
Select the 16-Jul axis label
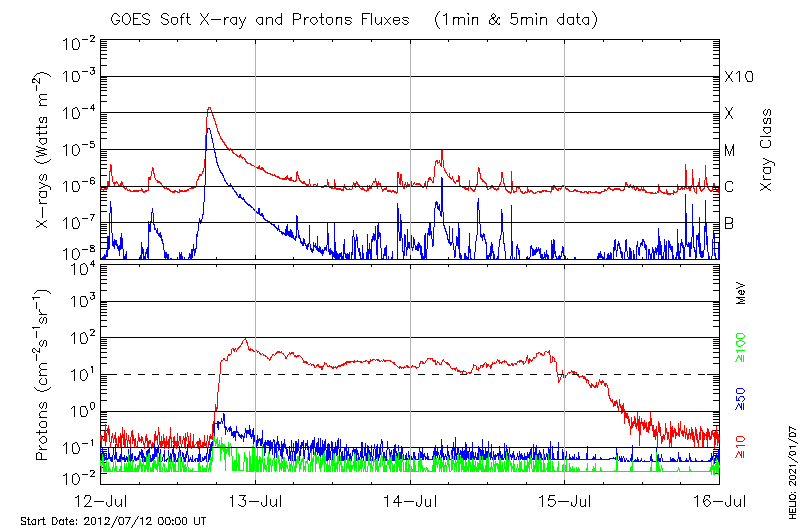[x=718, y=500]
